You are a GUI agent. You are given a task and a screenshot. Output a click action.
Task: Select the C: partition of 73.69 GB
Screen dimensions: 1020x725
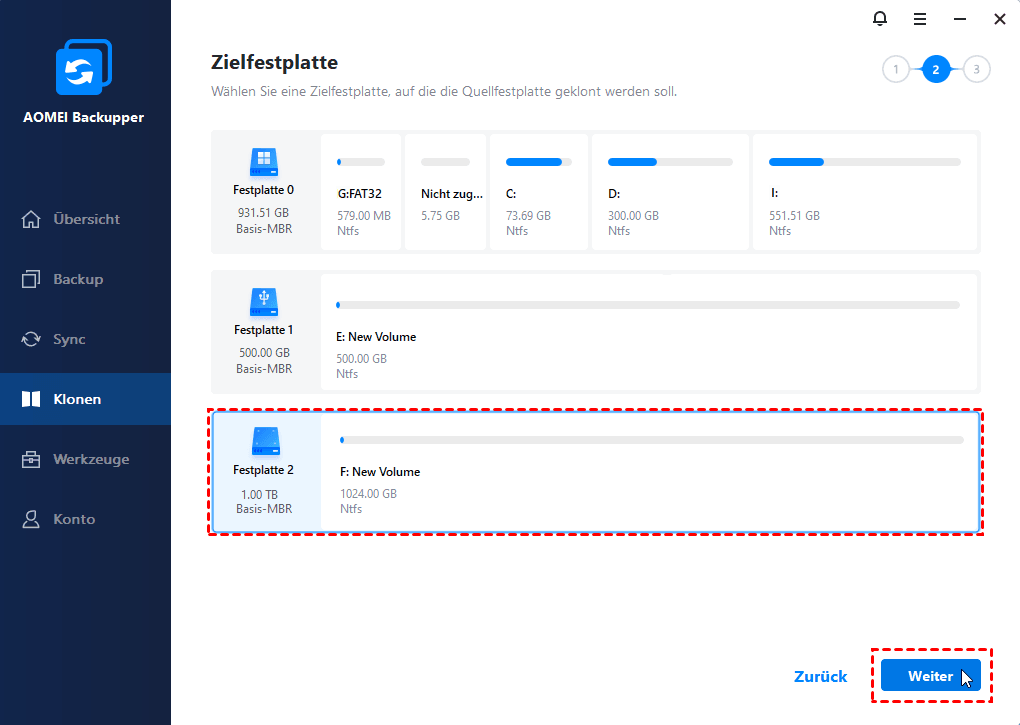[539, 192]
